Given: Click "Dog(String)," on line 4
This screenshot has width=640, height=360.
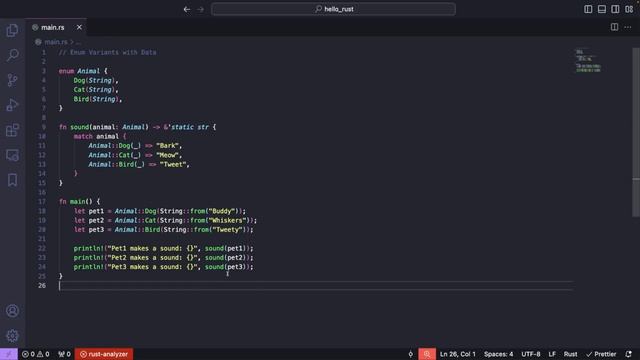Looking at the screenshot, I should (96, 80).
